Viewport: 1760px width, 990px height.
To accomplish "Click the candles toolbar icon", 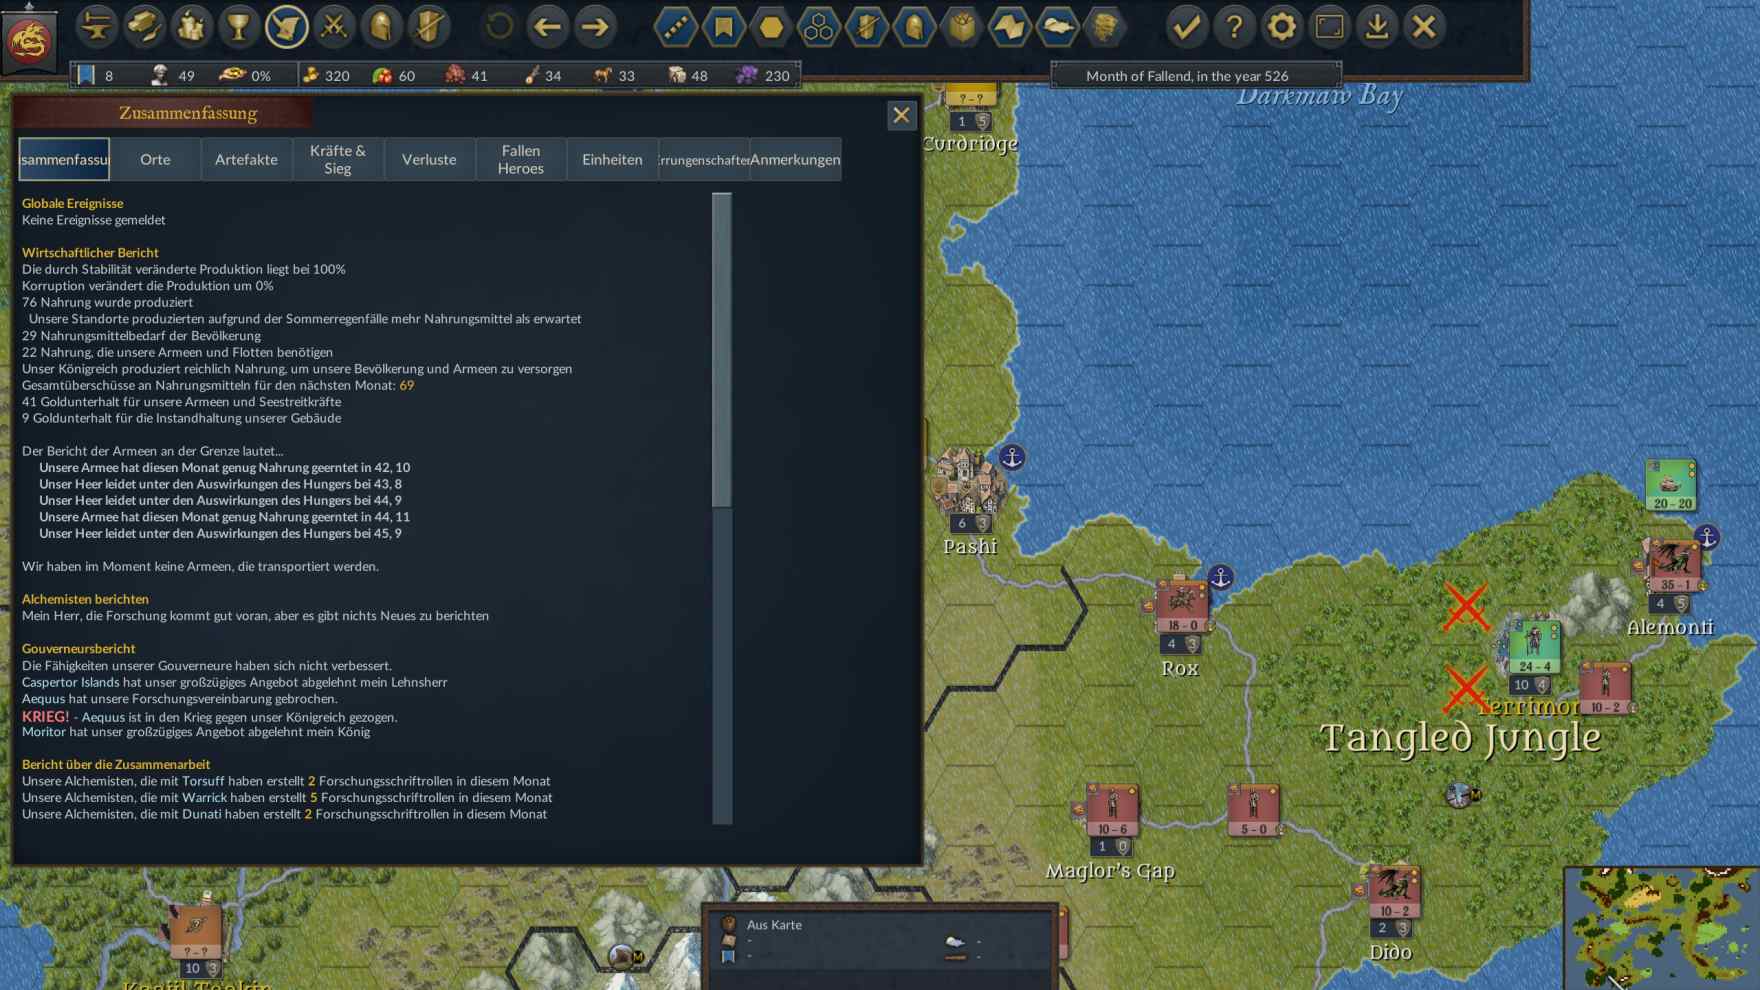I will coord(191,27).
